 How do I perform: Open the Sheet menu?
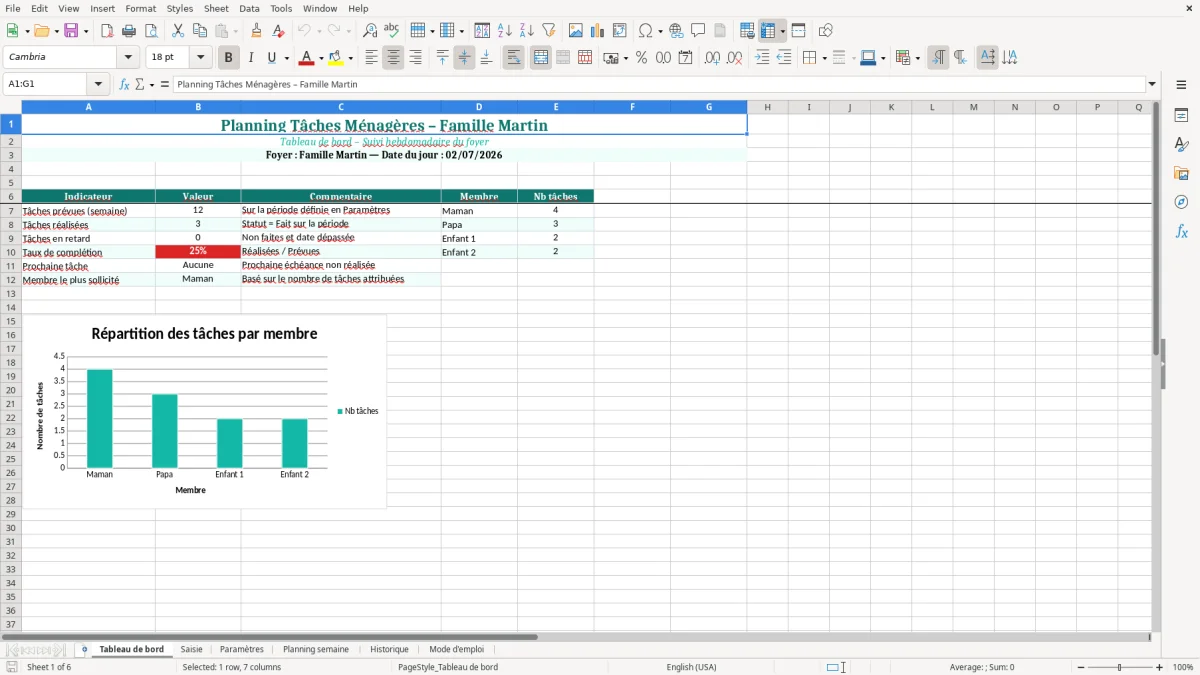pyautogui.click(x=216, y=8)
